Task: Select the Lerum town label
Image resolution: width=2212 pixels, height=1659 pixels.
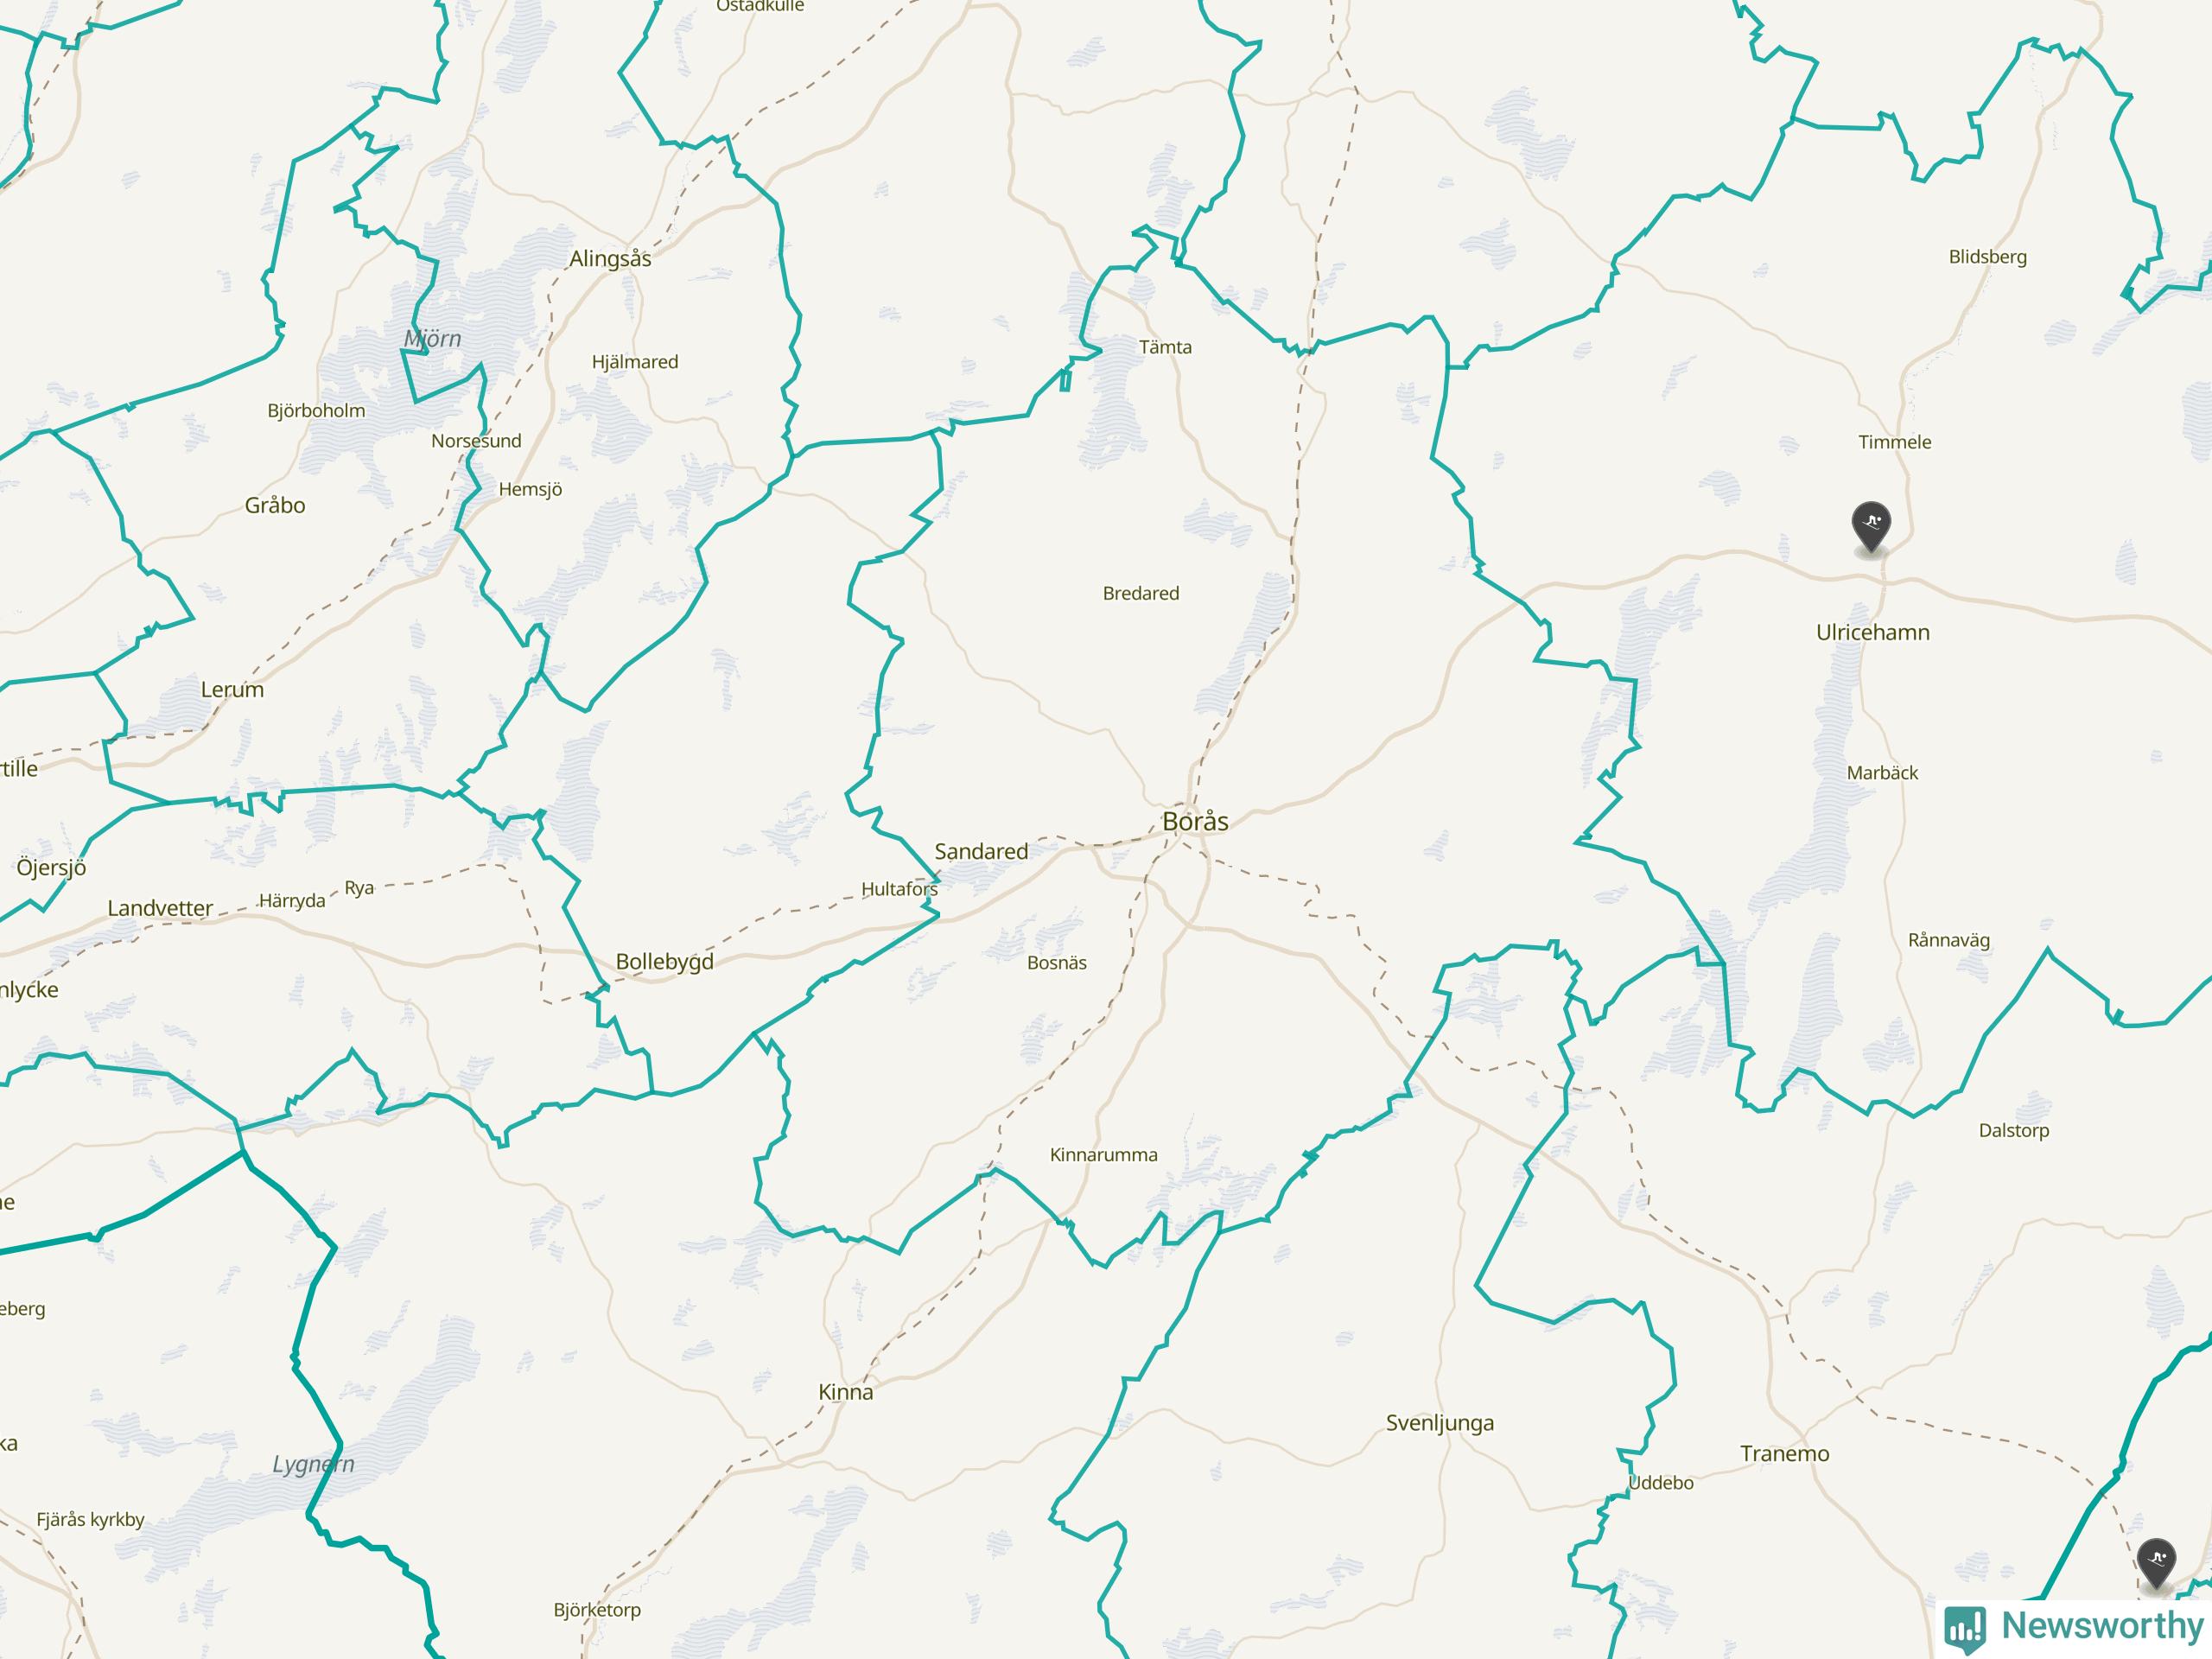Action: click(232, 689)
